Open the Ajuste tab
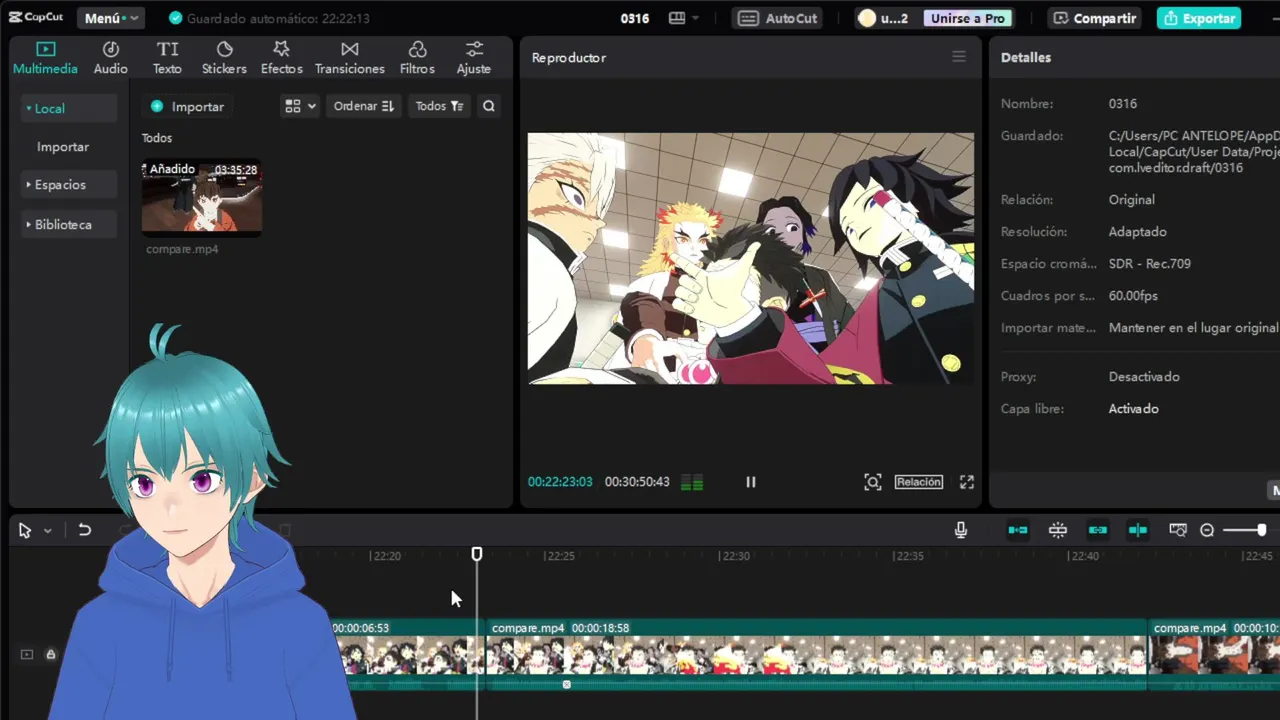 (x=474, y=58)
